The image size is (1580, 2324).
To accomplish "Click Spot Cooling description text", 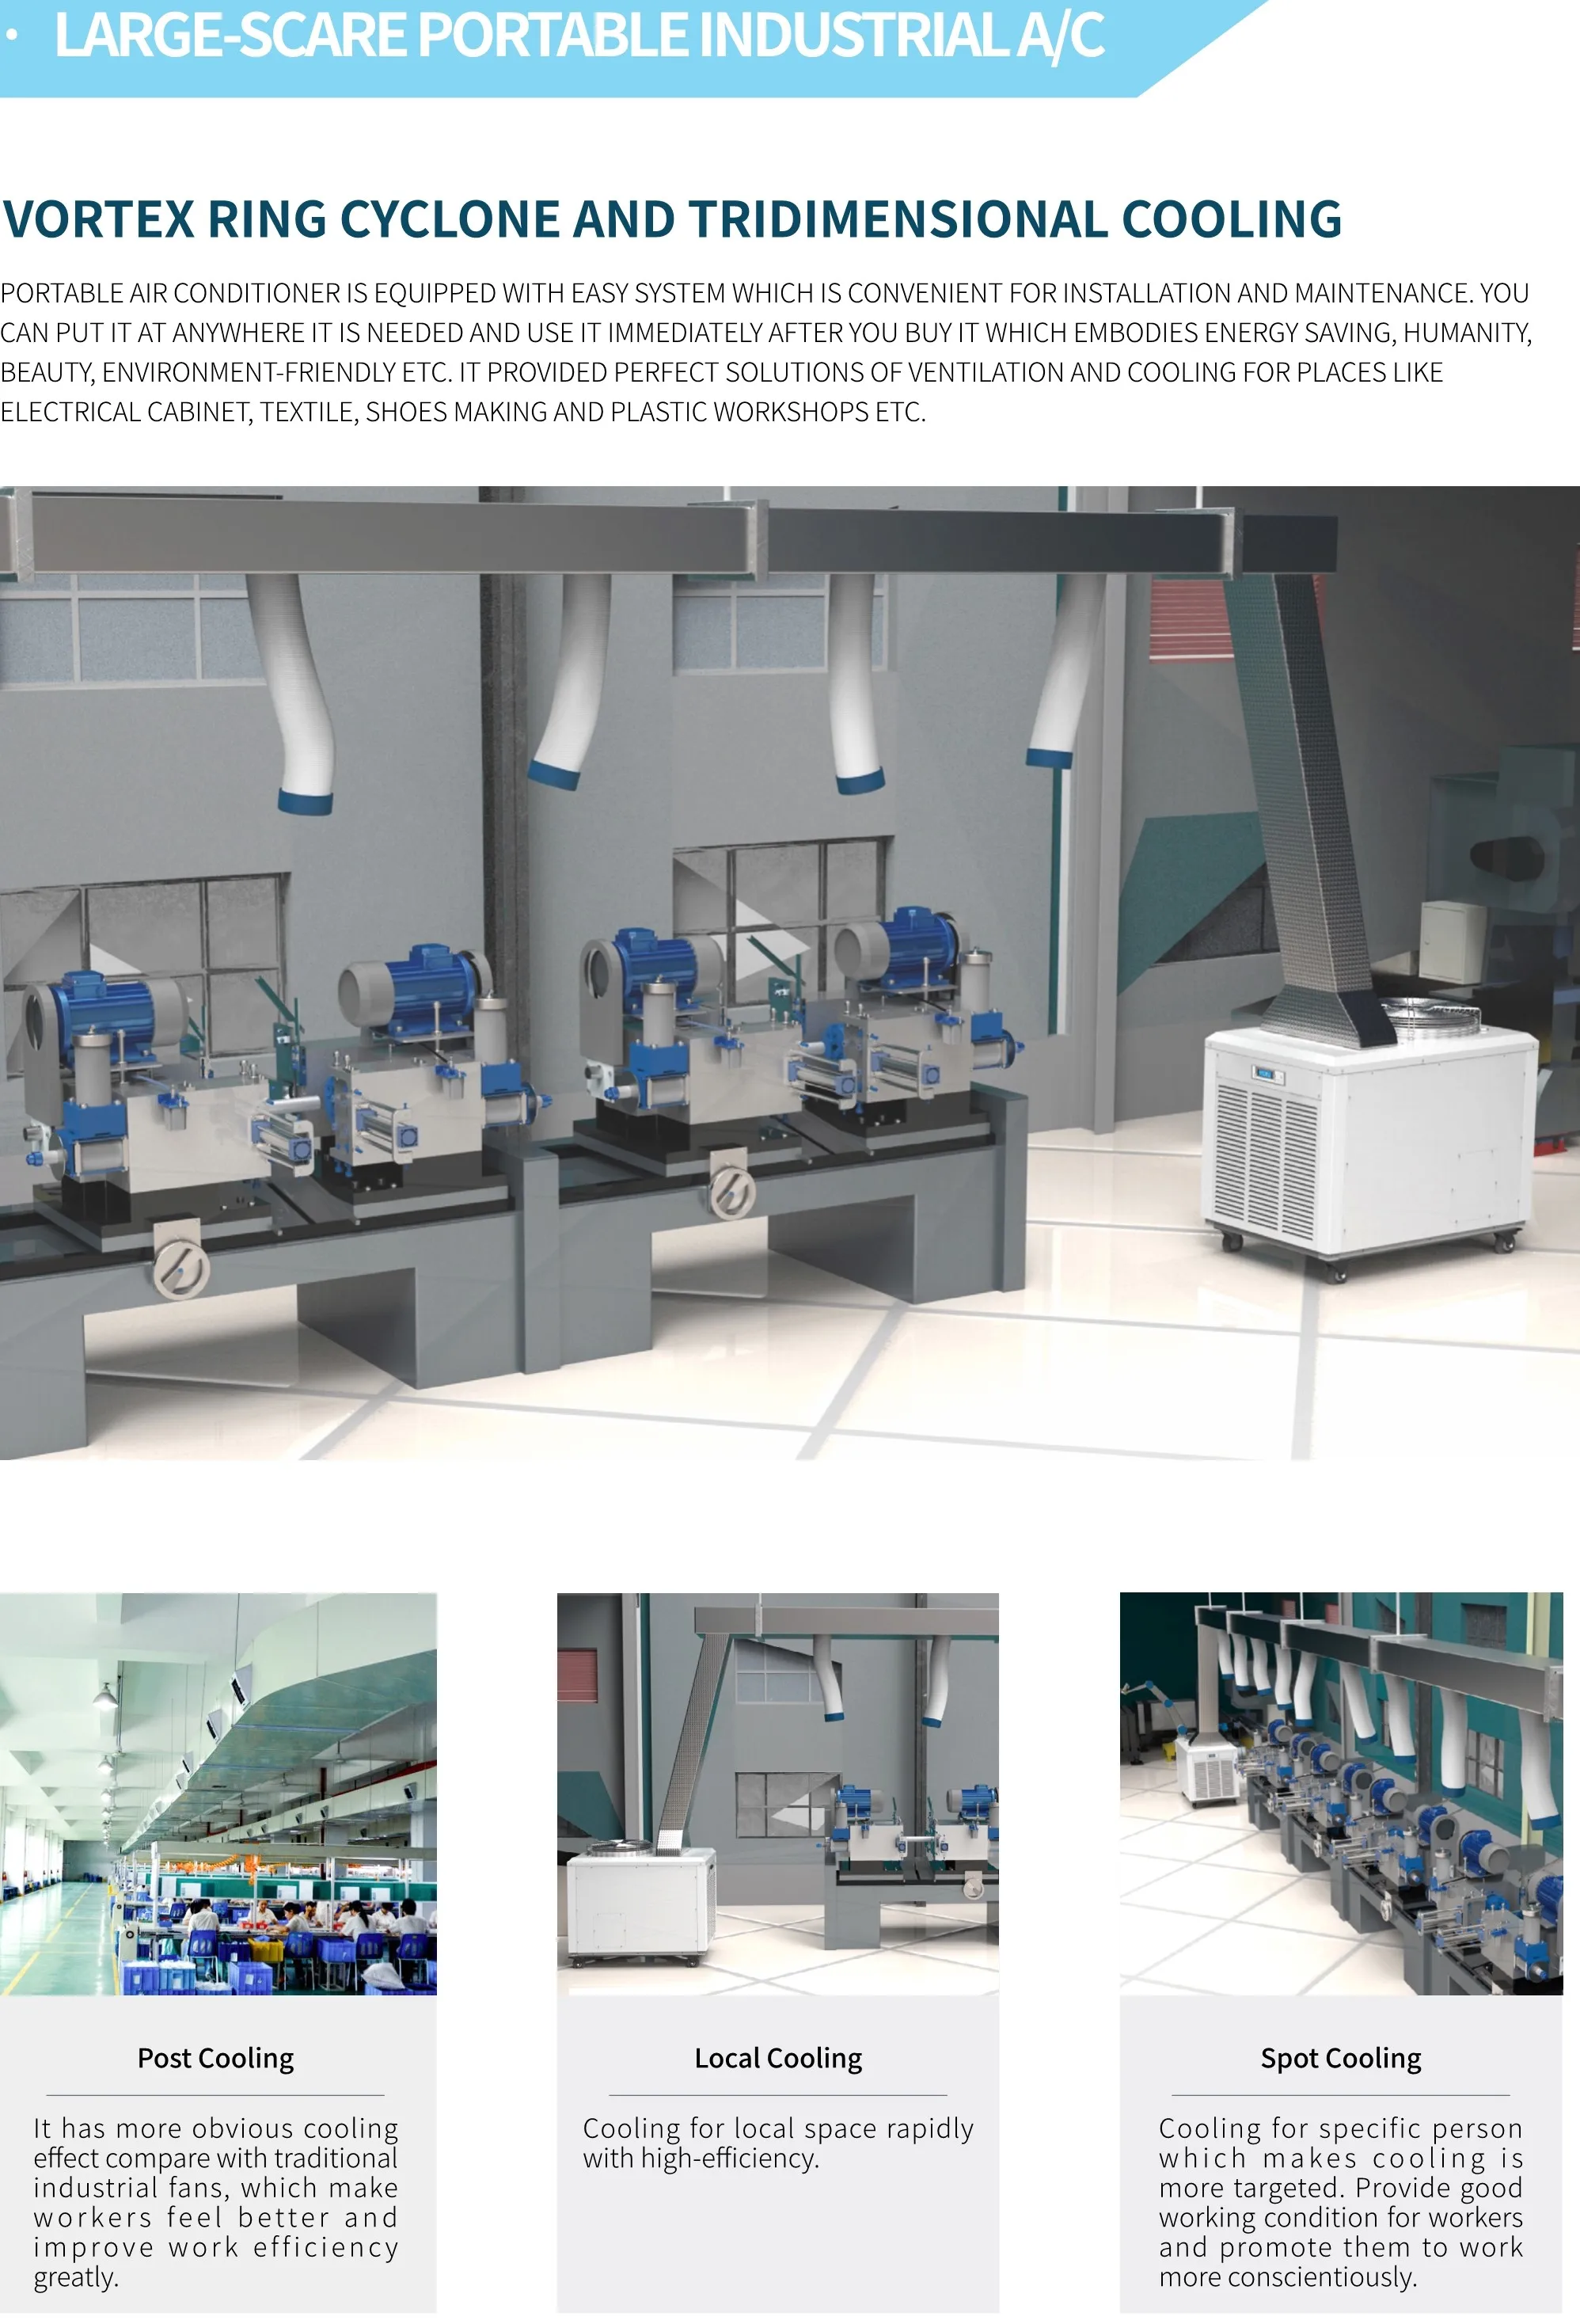I will tap(1340, 2202).
